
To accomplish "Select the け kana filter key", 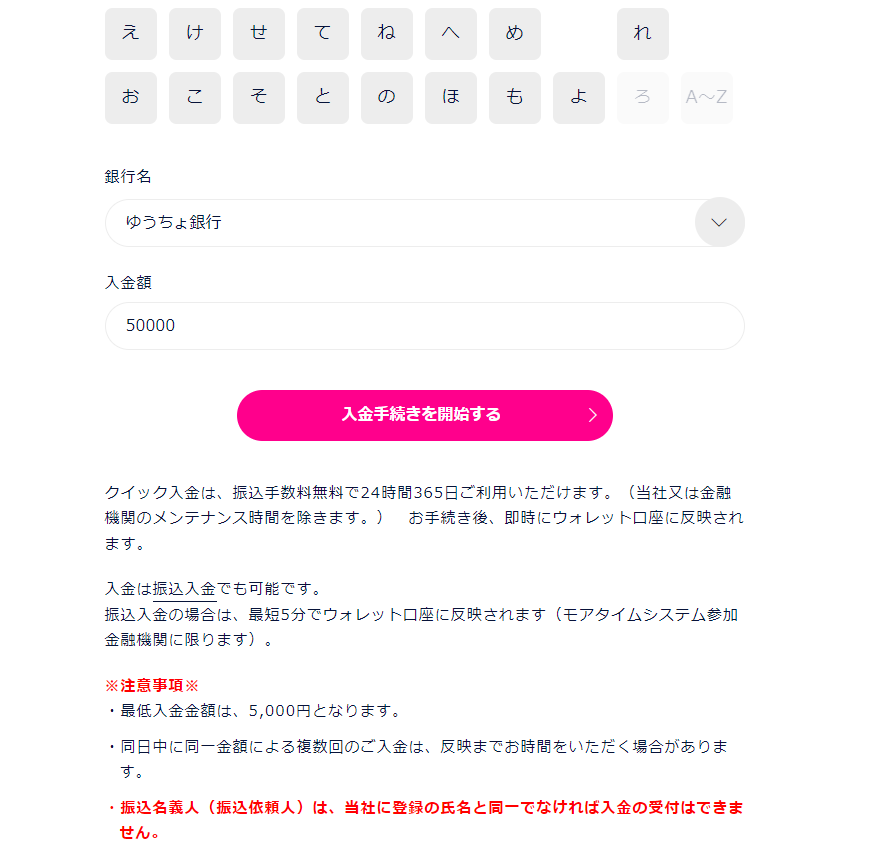I will tap(195, 34).
